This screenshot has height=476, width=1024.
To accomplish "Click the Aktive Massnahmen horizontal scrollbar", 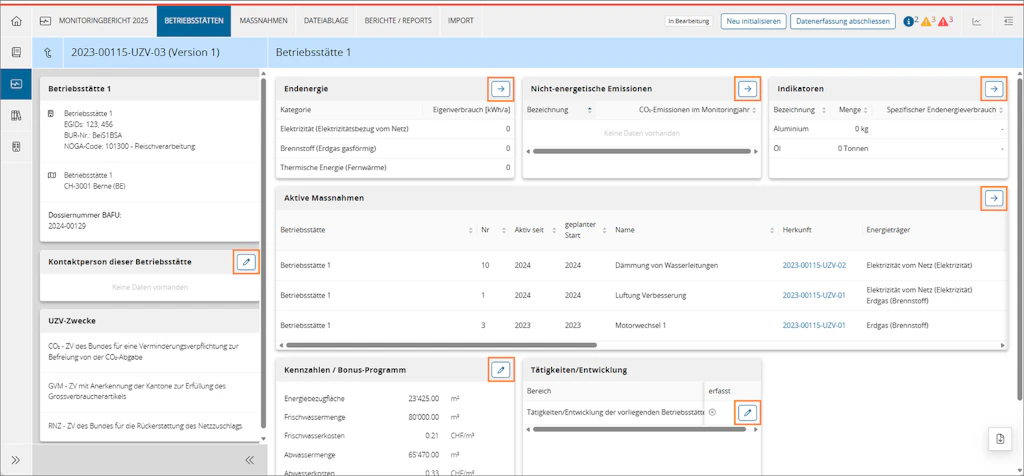I will click(x=441, y=345).
